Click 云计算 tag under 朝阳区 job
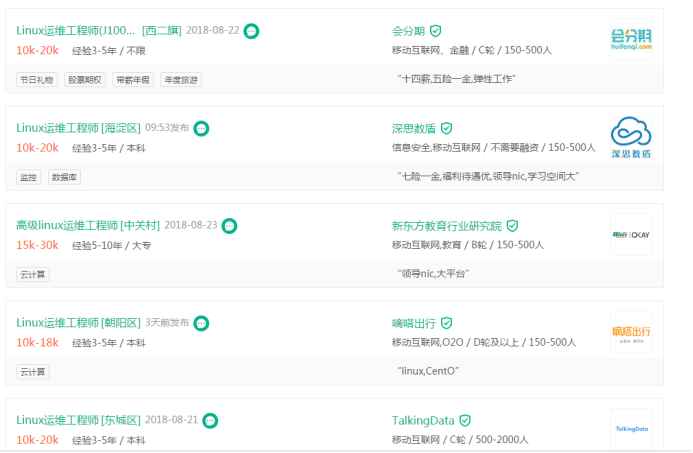The width and height of the screenshot is (693, 453). click(33, 372)
